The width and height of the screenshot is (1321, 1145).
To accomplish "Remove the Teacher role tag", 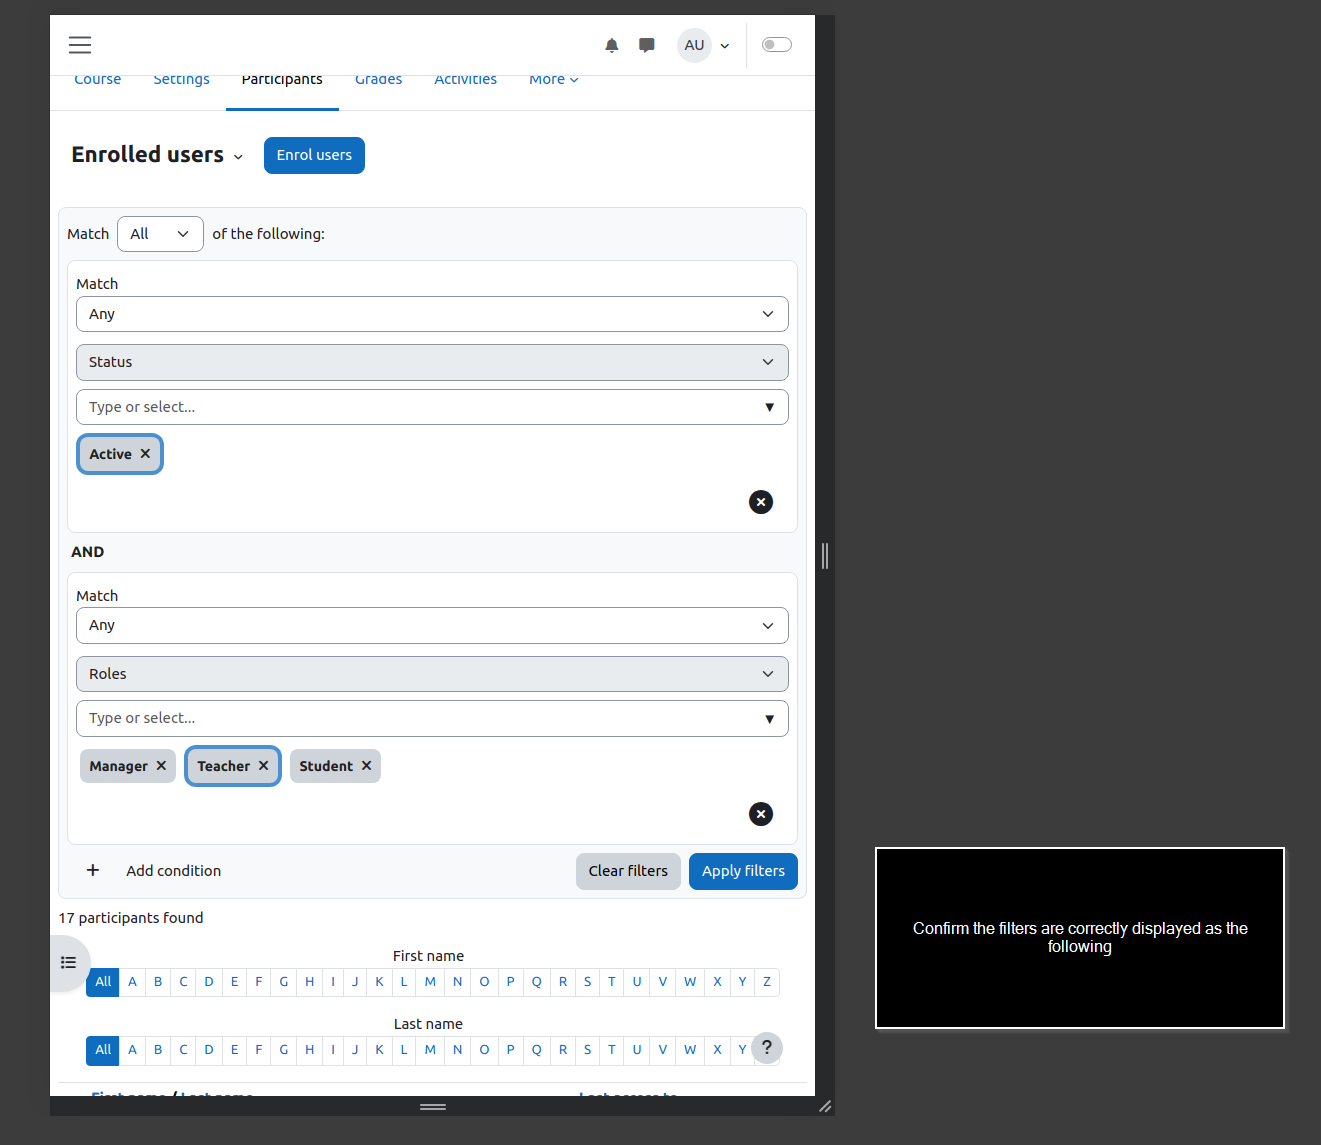I will 263,766.
